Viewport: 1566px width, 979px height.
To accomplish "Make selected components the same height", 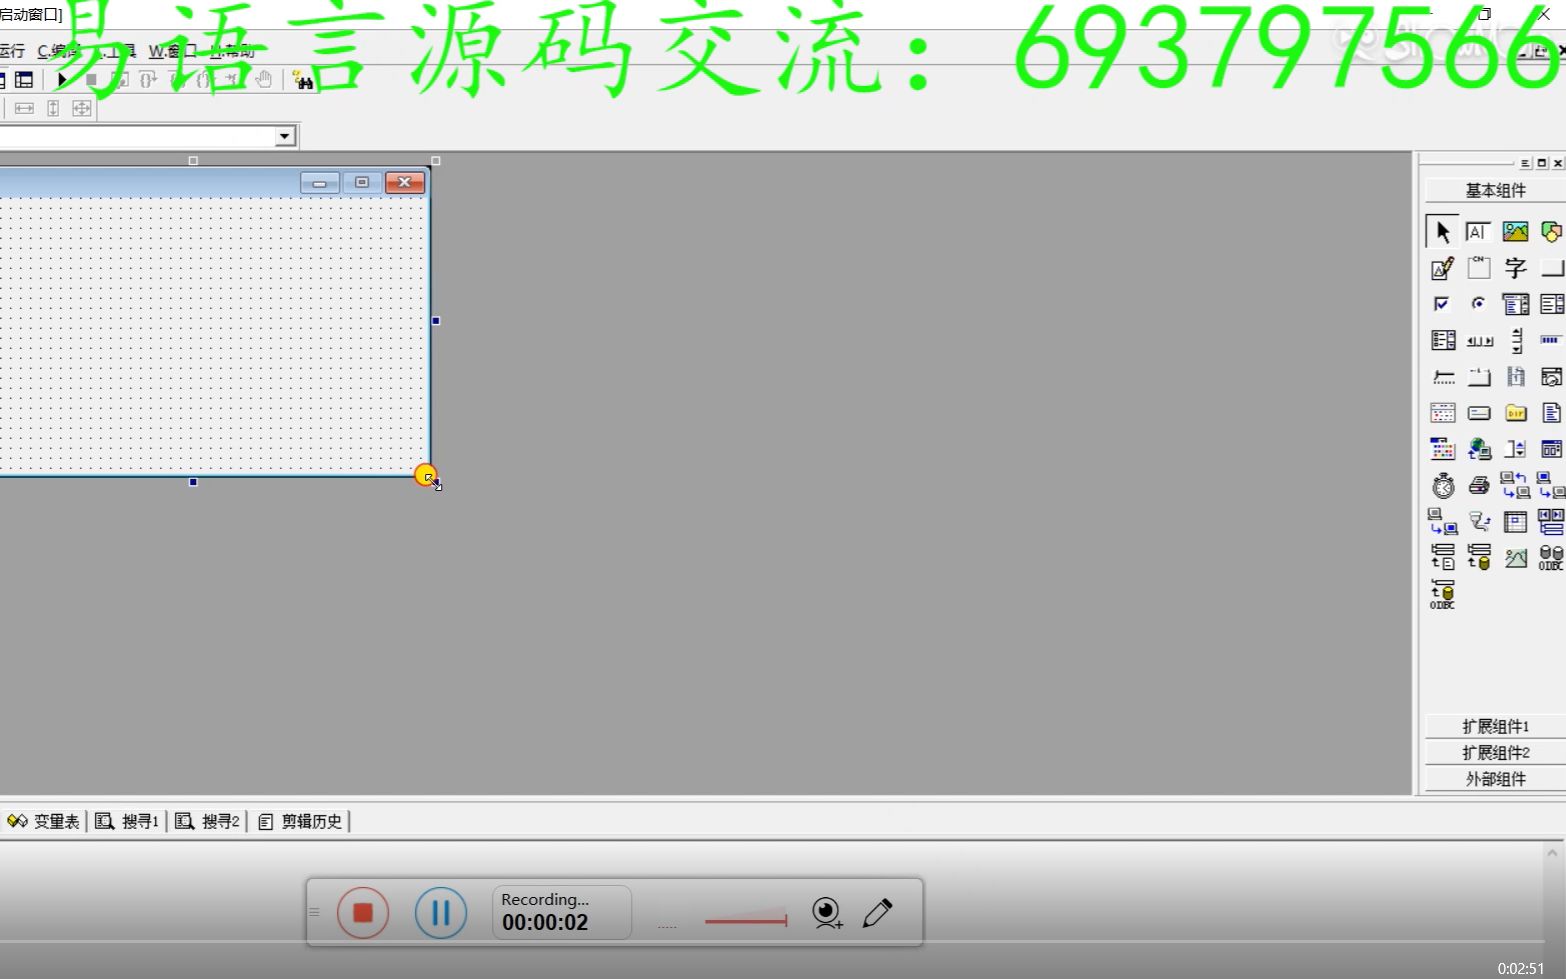I will [53, 108].
